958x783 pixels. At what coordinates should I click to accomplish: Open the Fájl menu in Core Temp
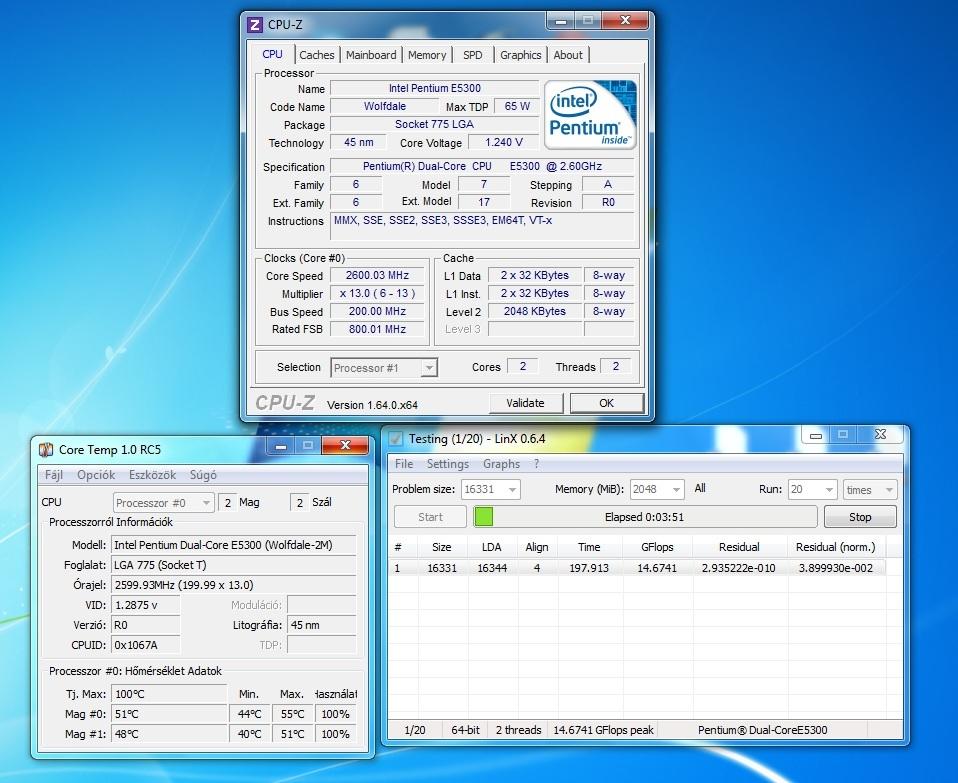coord(54,475)
